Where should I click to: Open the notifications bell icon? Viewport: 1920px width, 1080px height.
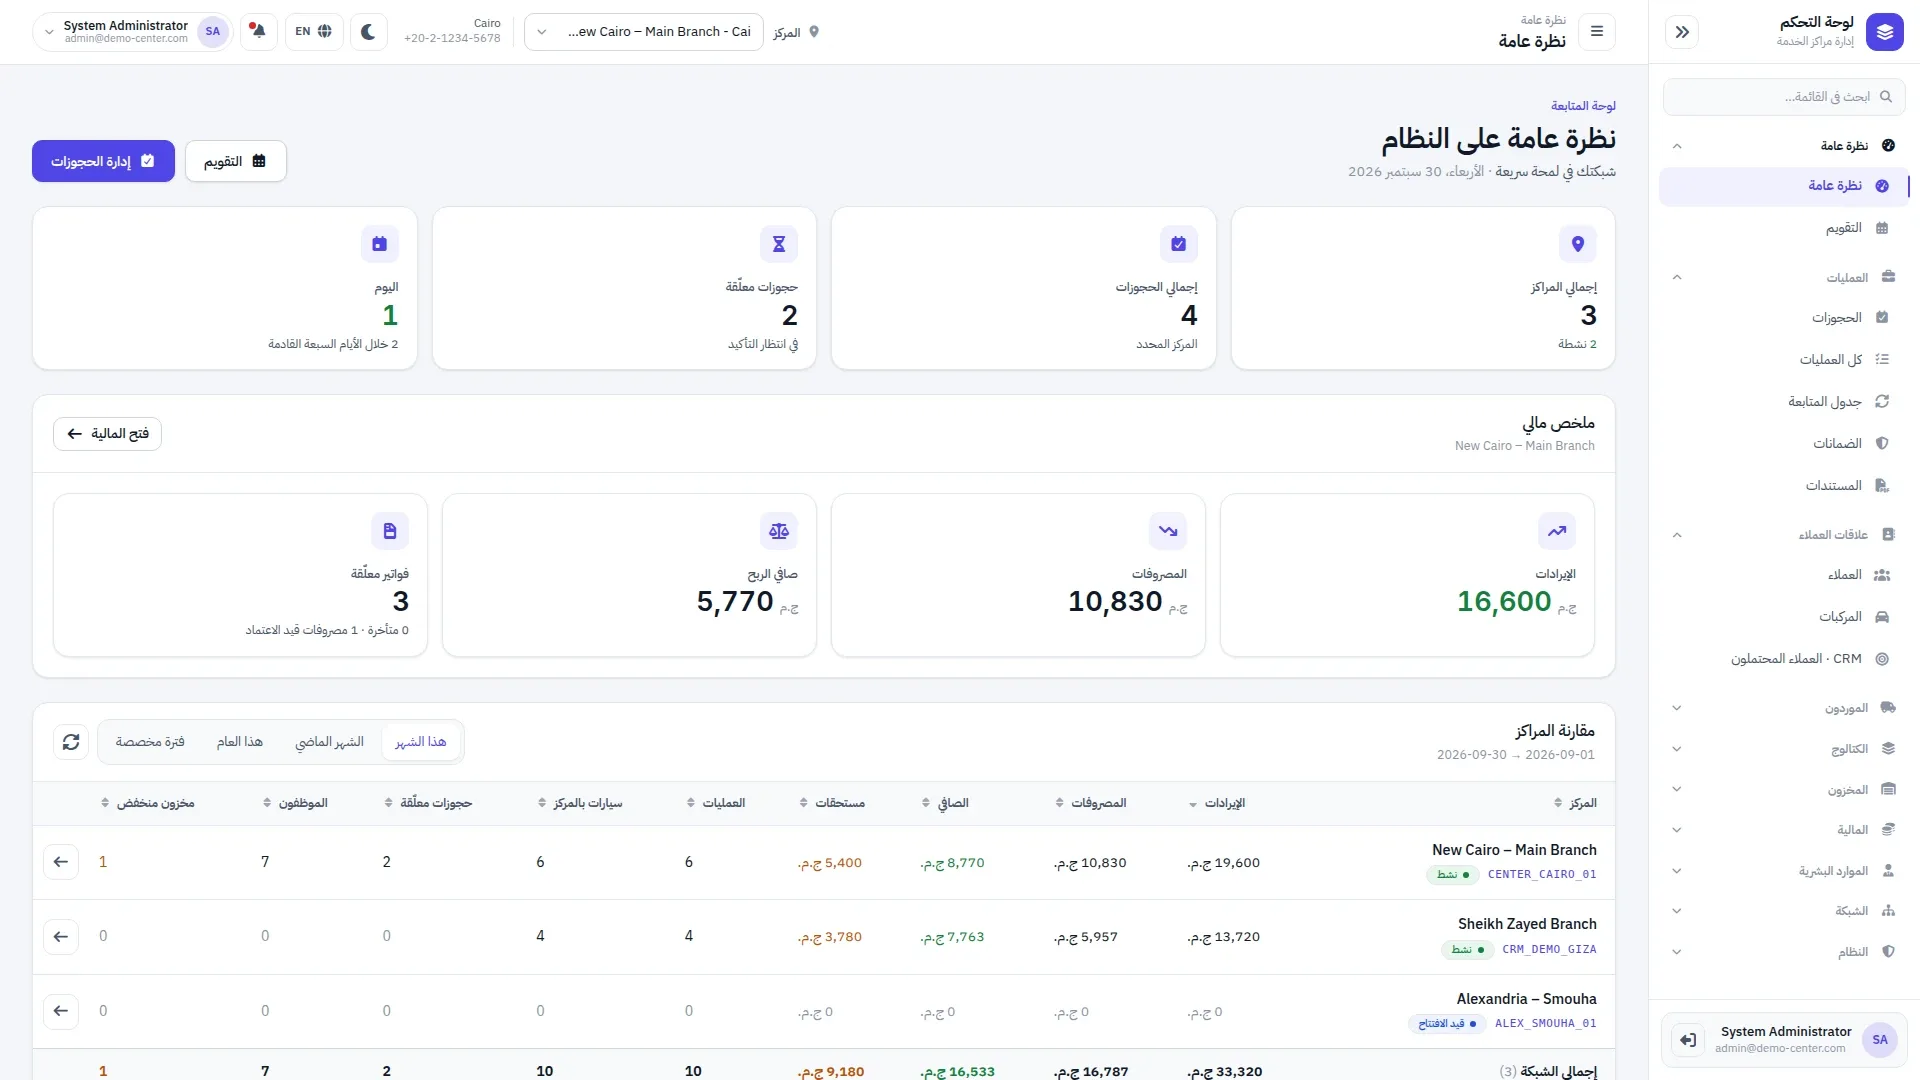pos(259,32)
